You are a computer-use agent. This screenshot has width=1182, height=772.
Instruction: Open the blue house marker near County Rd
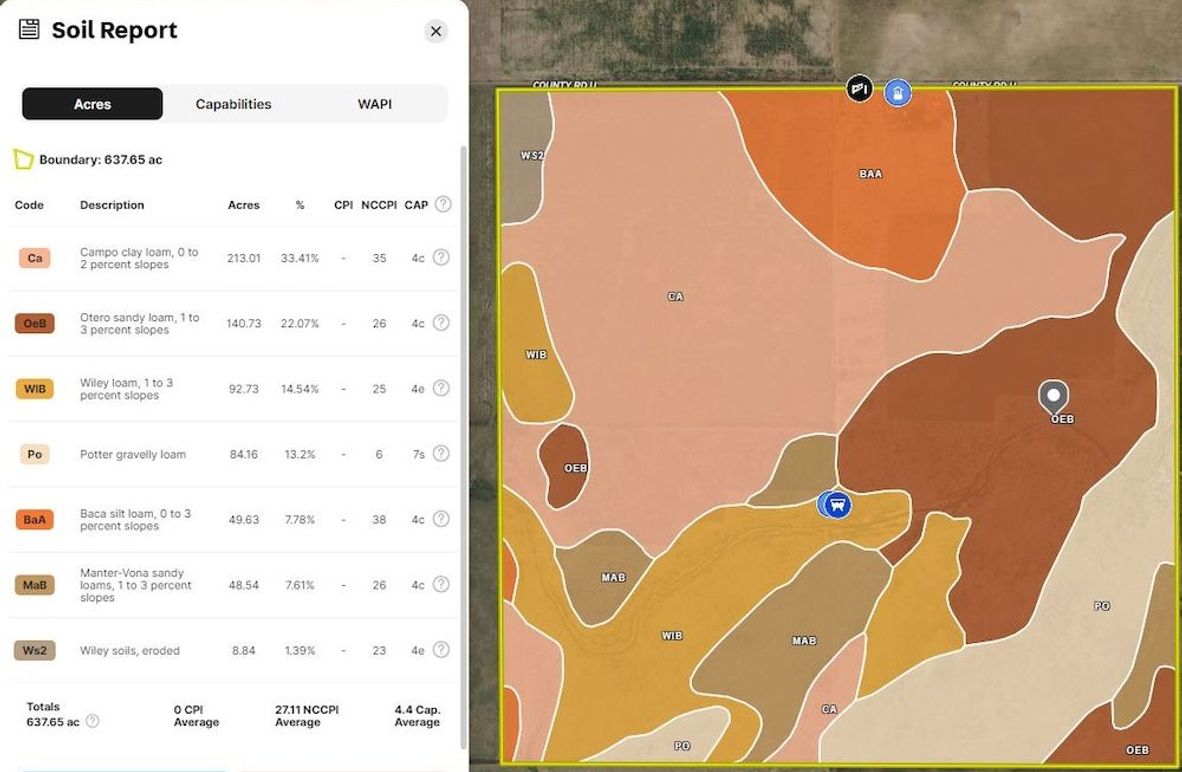(x=897, y=92)
